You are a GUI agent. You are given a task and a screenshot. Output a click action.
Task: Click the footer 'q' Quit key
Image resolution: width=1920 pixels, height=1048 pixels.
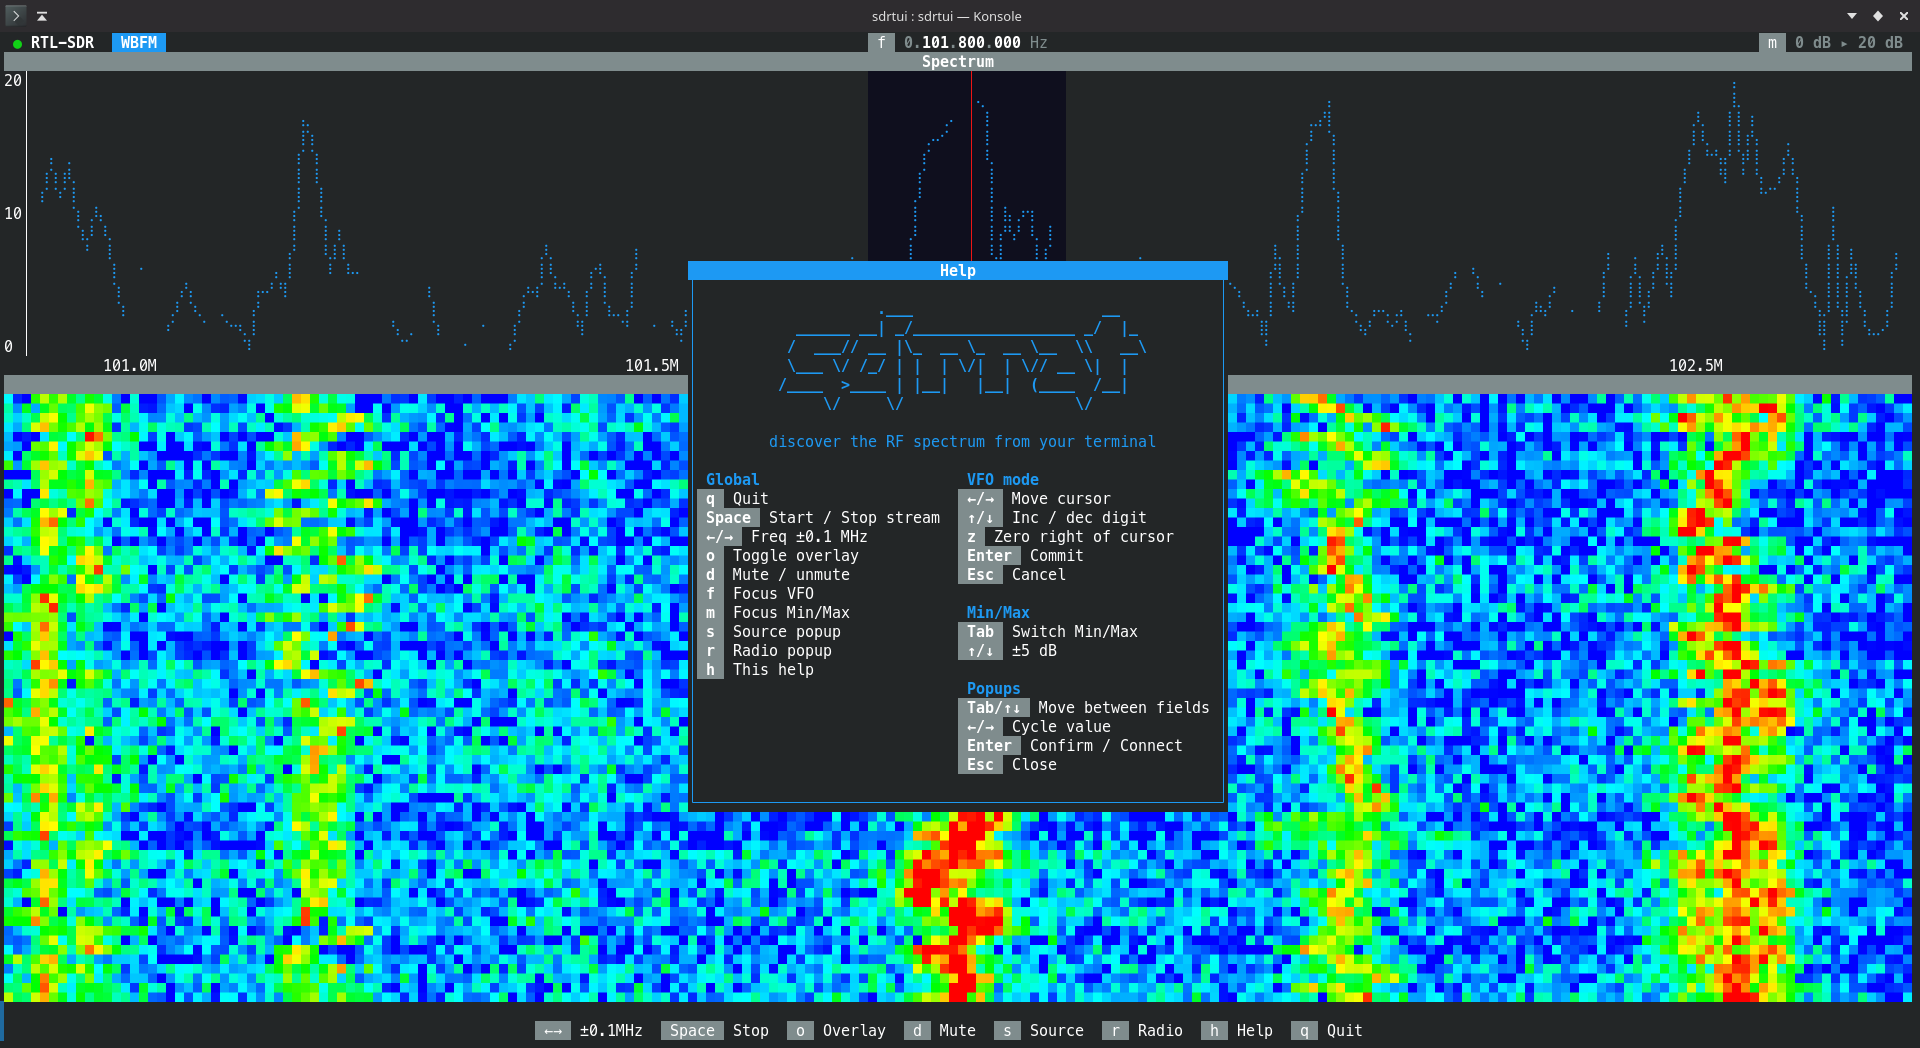point(1304,1030)
